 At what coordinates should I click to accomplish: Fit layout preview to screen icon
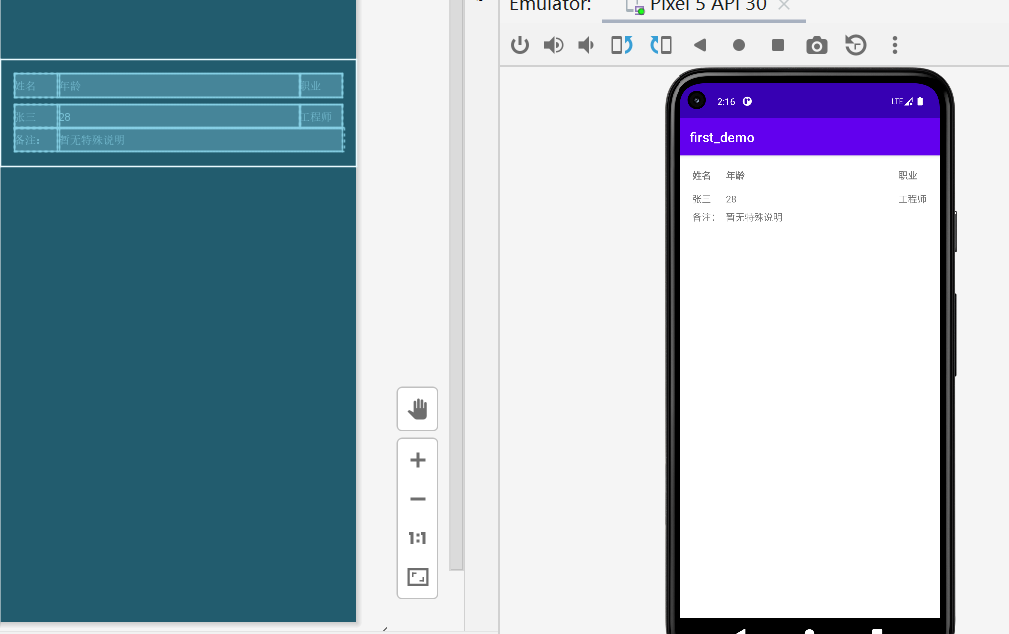(418, 577)
